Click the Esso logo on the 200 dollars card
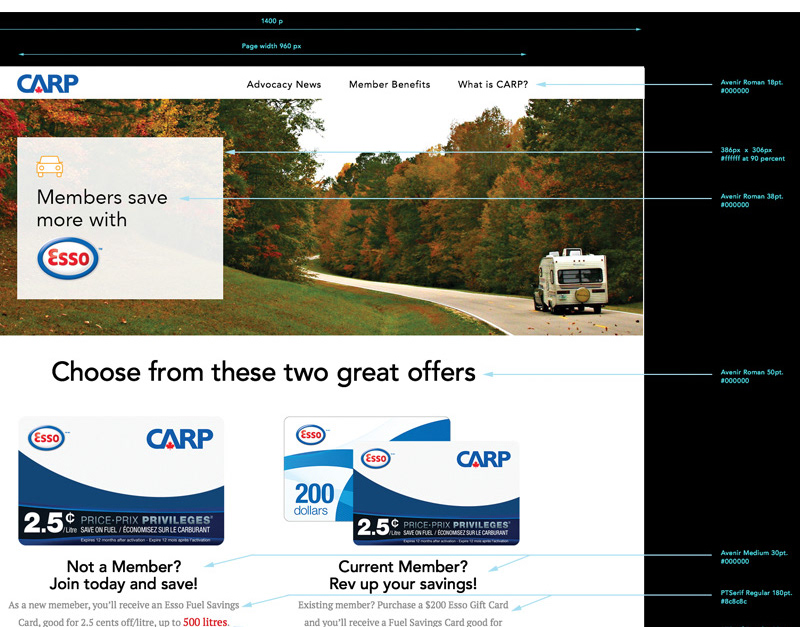 pos(311,435)
